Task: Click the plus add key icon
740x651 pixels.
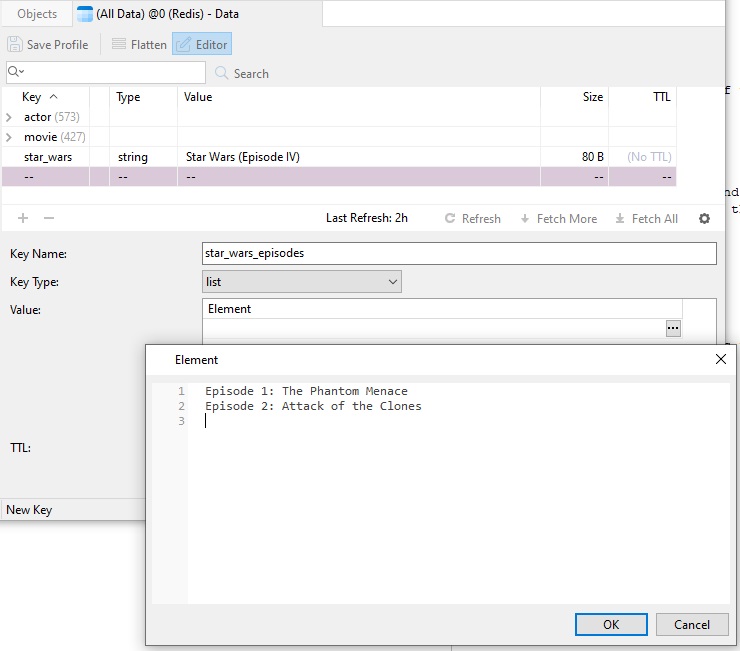Action: pos(23,218)
